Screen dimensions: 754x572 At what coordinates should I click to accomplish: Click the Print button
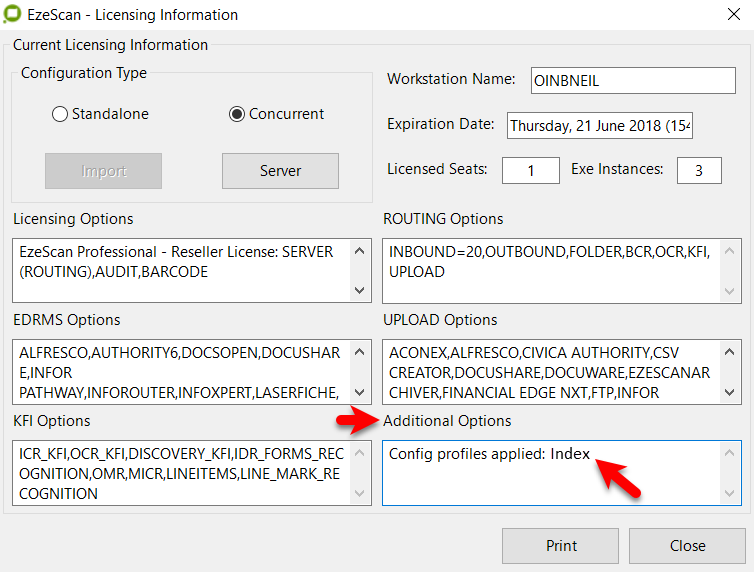point(561,546)
